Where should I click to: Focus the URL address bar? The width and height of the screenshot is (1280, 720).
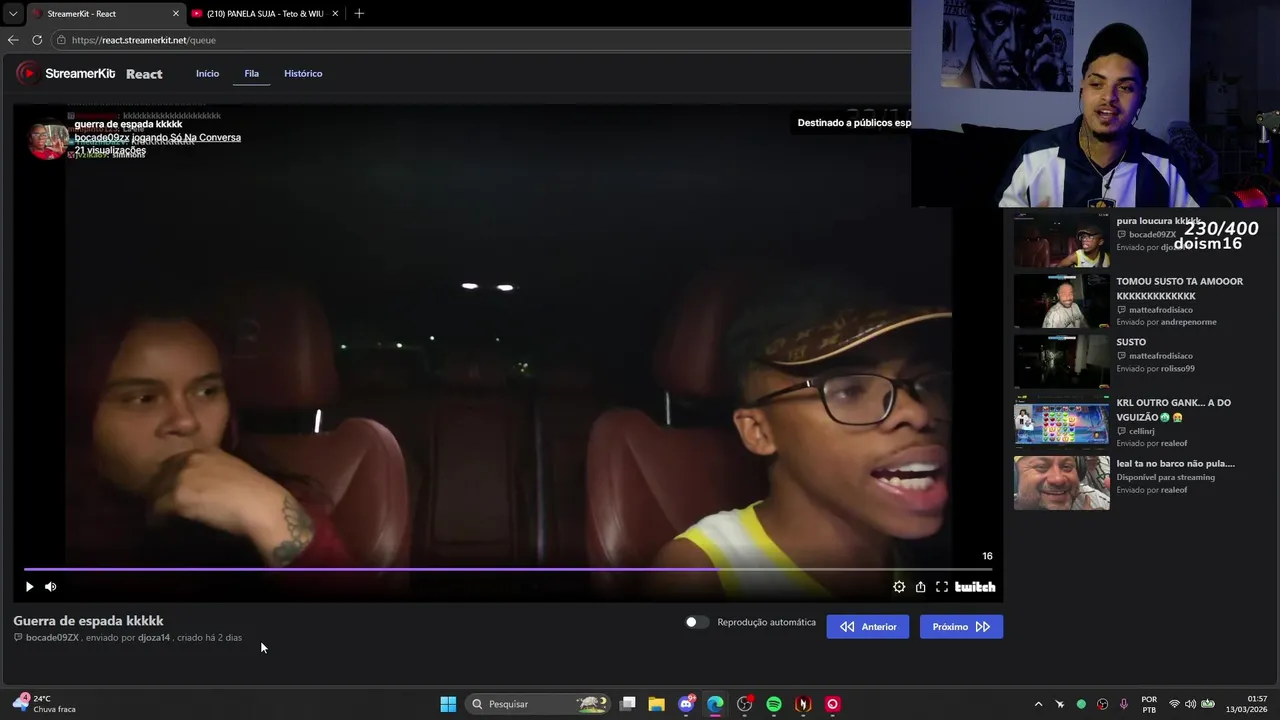(x=480, y=40)
